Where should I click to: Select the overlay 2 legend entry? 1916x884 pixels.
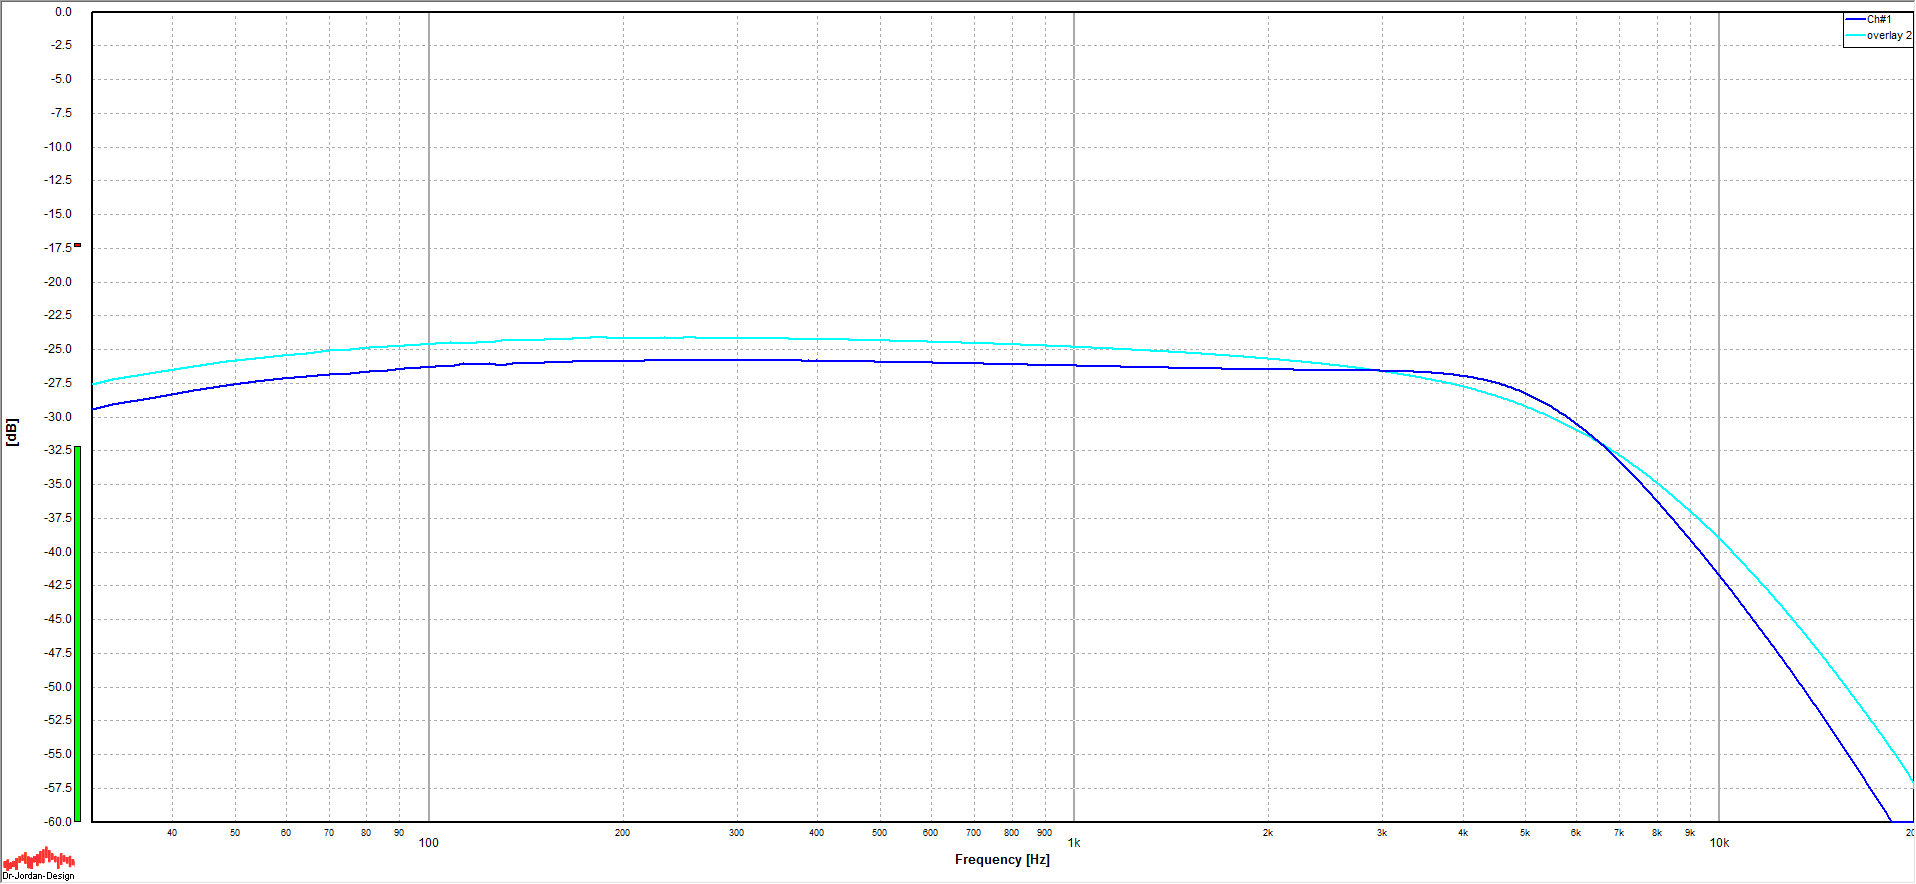tap(1887, 35)
